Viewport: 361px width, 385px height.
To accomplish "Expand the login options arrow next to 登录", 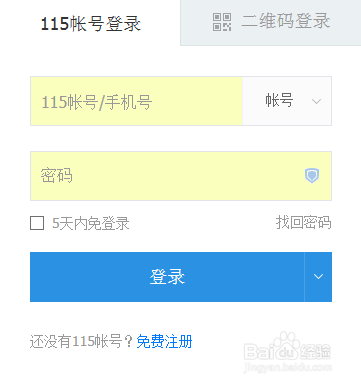I will tap(318, 277).
